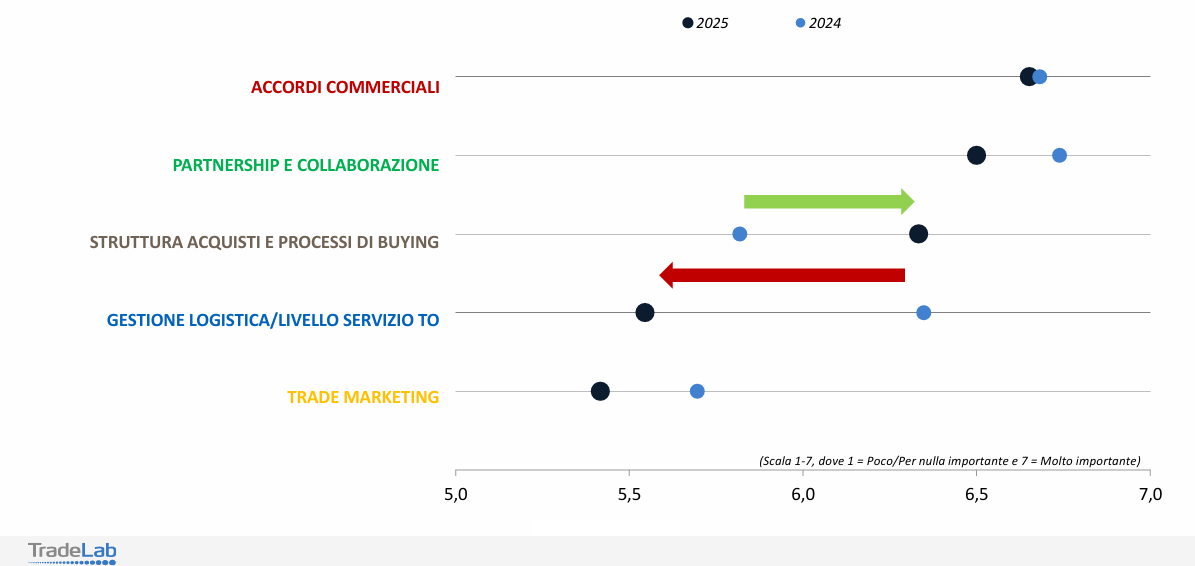Click the 6,0 axis tick label
This screenshot has width=1195, height=566.
803,494
